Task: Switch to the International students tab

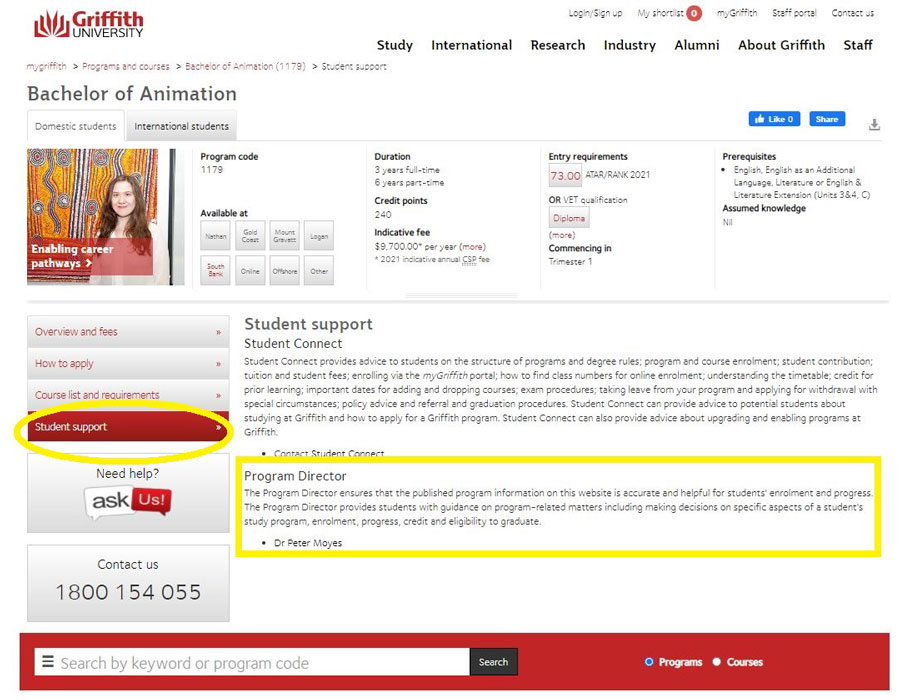Action: point(181,127)
